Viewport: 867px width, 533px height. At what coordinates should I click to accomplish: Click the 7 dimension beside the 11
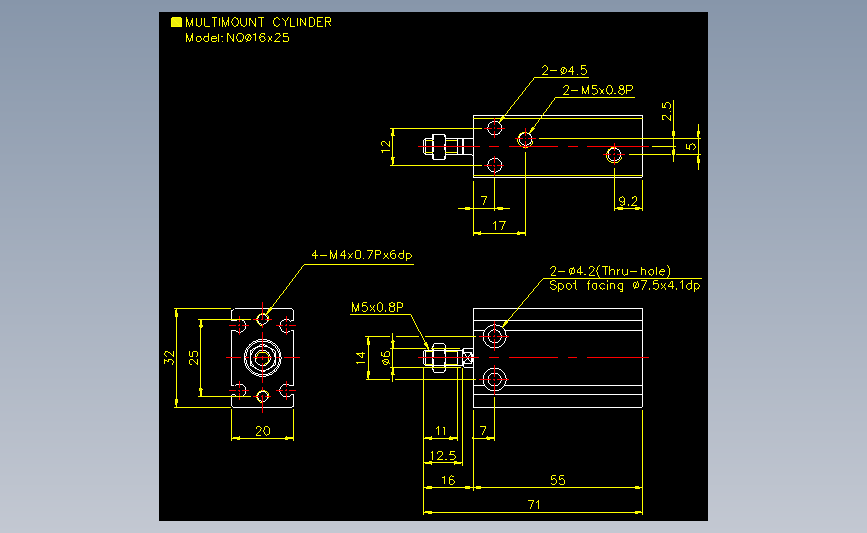(x=483, y=431)
